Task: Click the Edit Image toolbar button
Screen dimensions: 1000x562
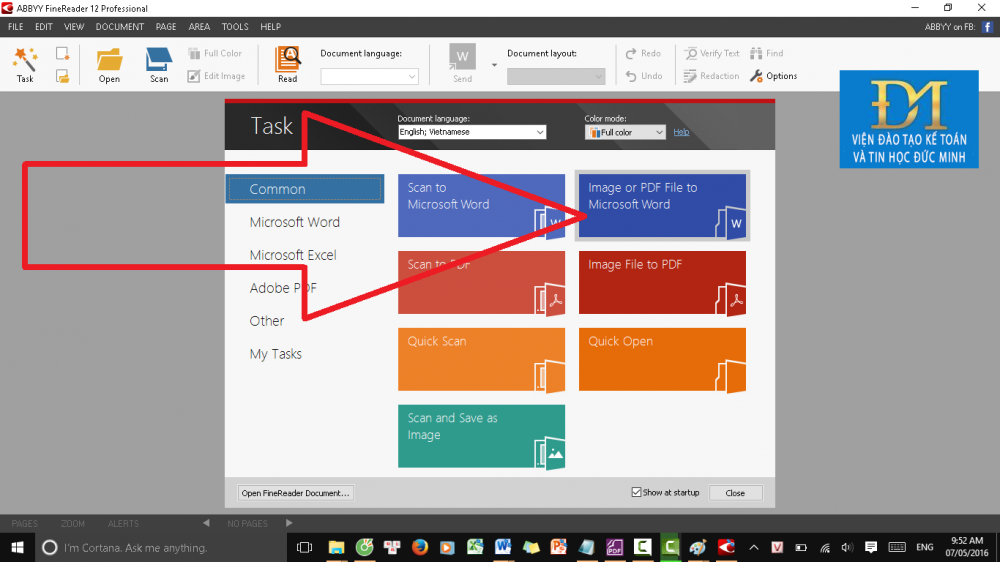Action: pyautogui.click(x=217, y=76)
